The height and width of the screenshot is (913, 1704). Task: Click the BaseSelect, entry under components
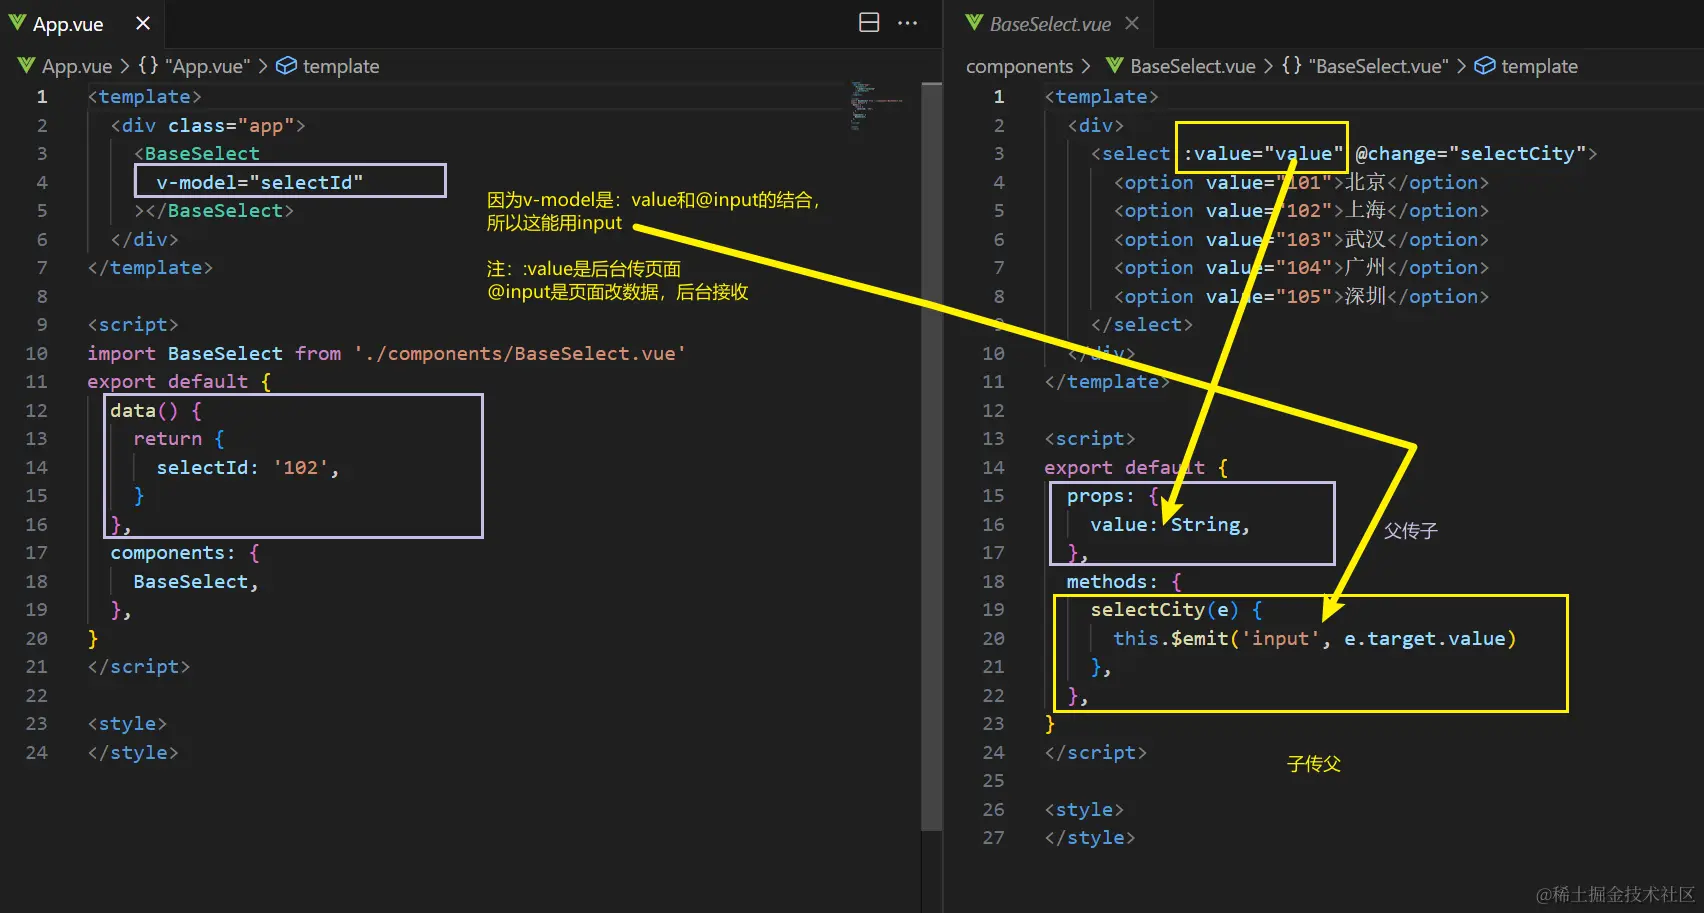pyautogui.click(x=196, y=581)
